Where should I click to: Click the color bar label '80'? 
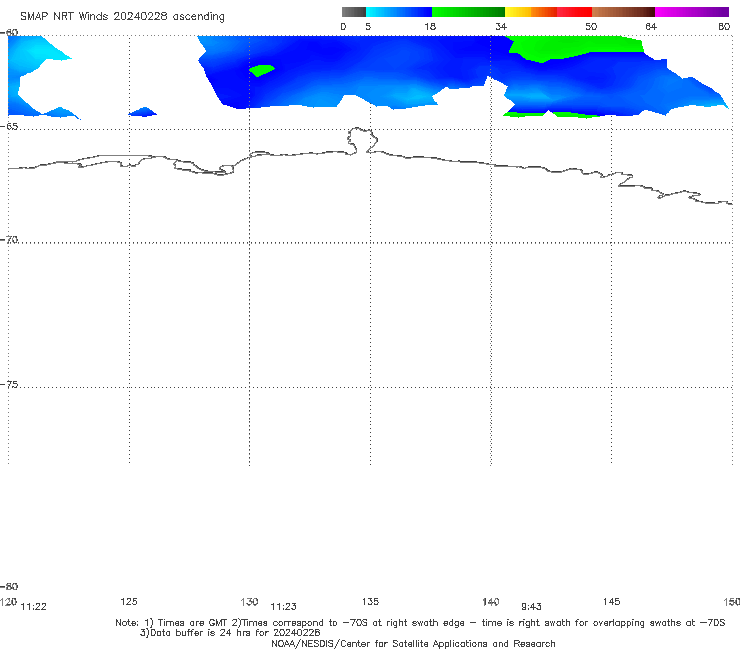click(x=724, y=27)
